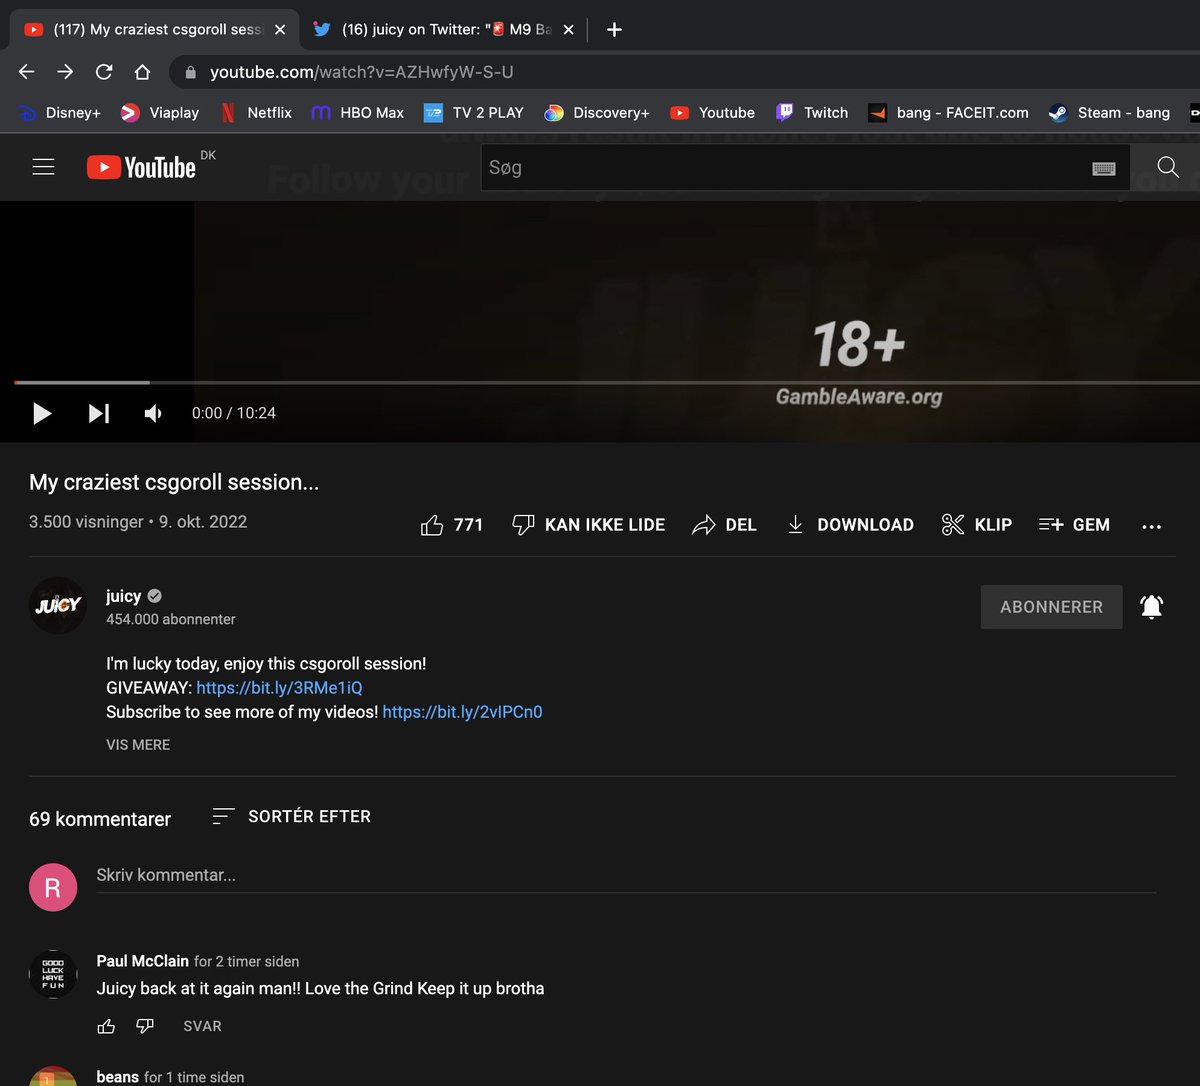Screen dimensions: 1200x1086
Task: Click the address bar lock icon
Action: tap(189, 72)
